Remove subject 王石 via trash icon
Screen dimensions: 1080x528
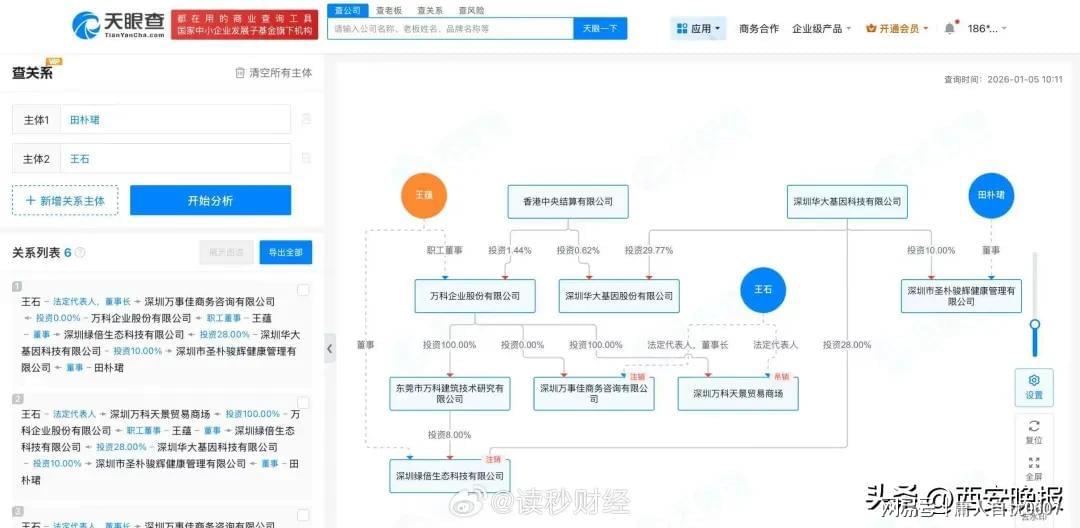(x=306, y=158)
